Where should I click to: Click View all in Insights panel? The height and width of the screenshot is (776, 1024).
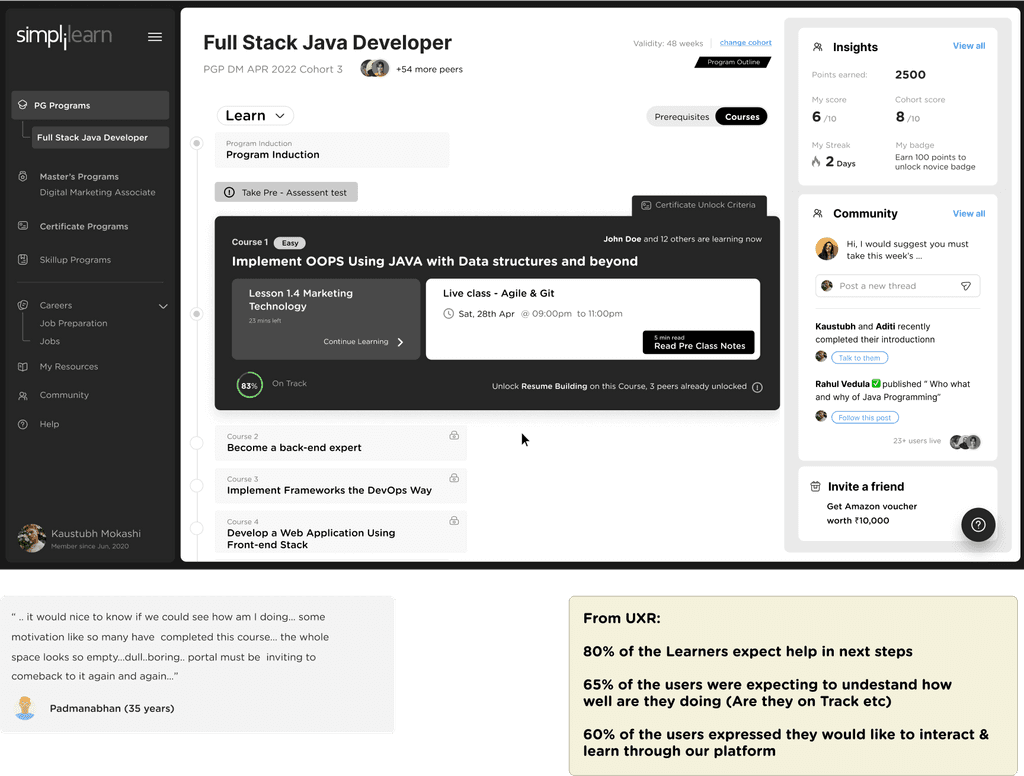[x=968, y=46]
